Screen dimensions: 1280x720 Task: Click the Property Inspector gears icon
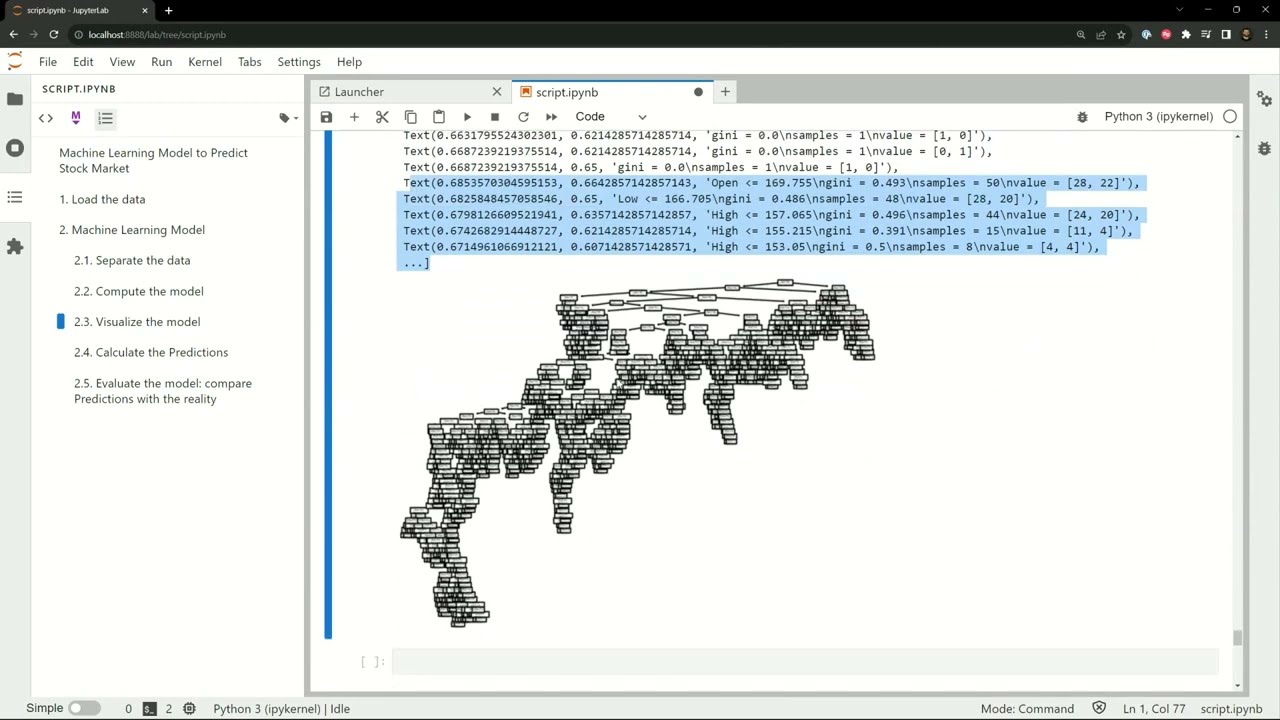click(1265, 99)
